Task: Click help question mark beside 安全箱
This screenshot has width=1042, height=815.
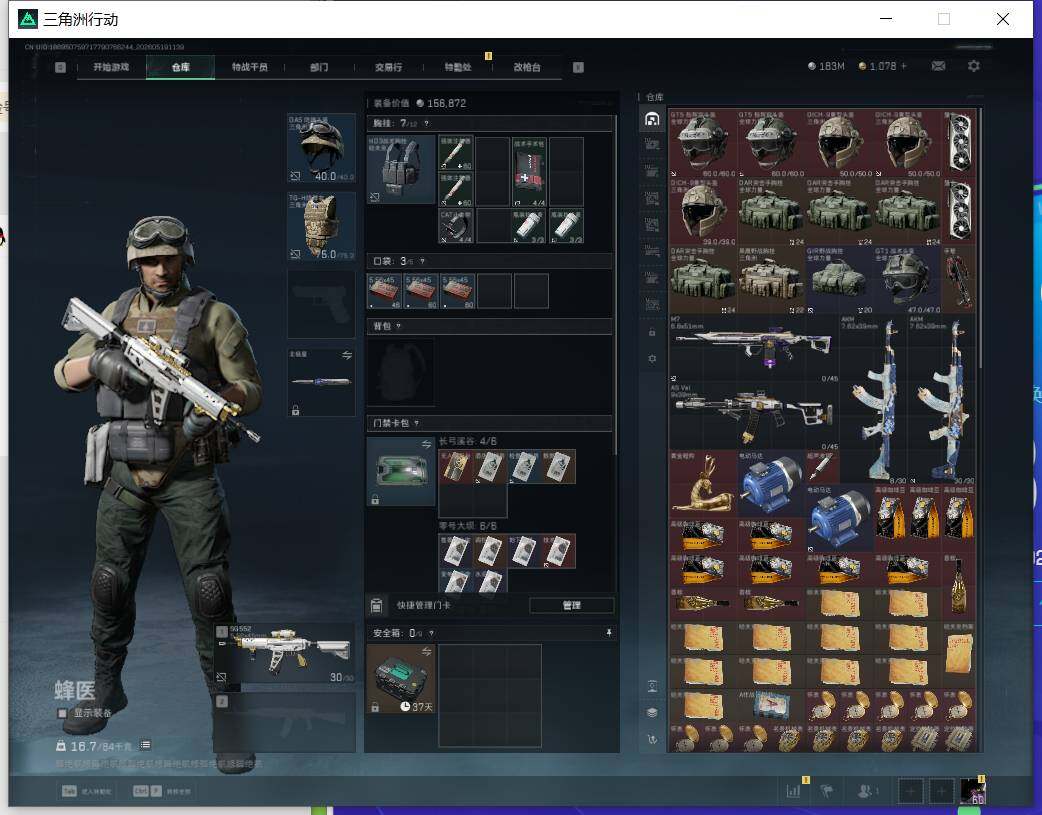Action: point(431,634)
